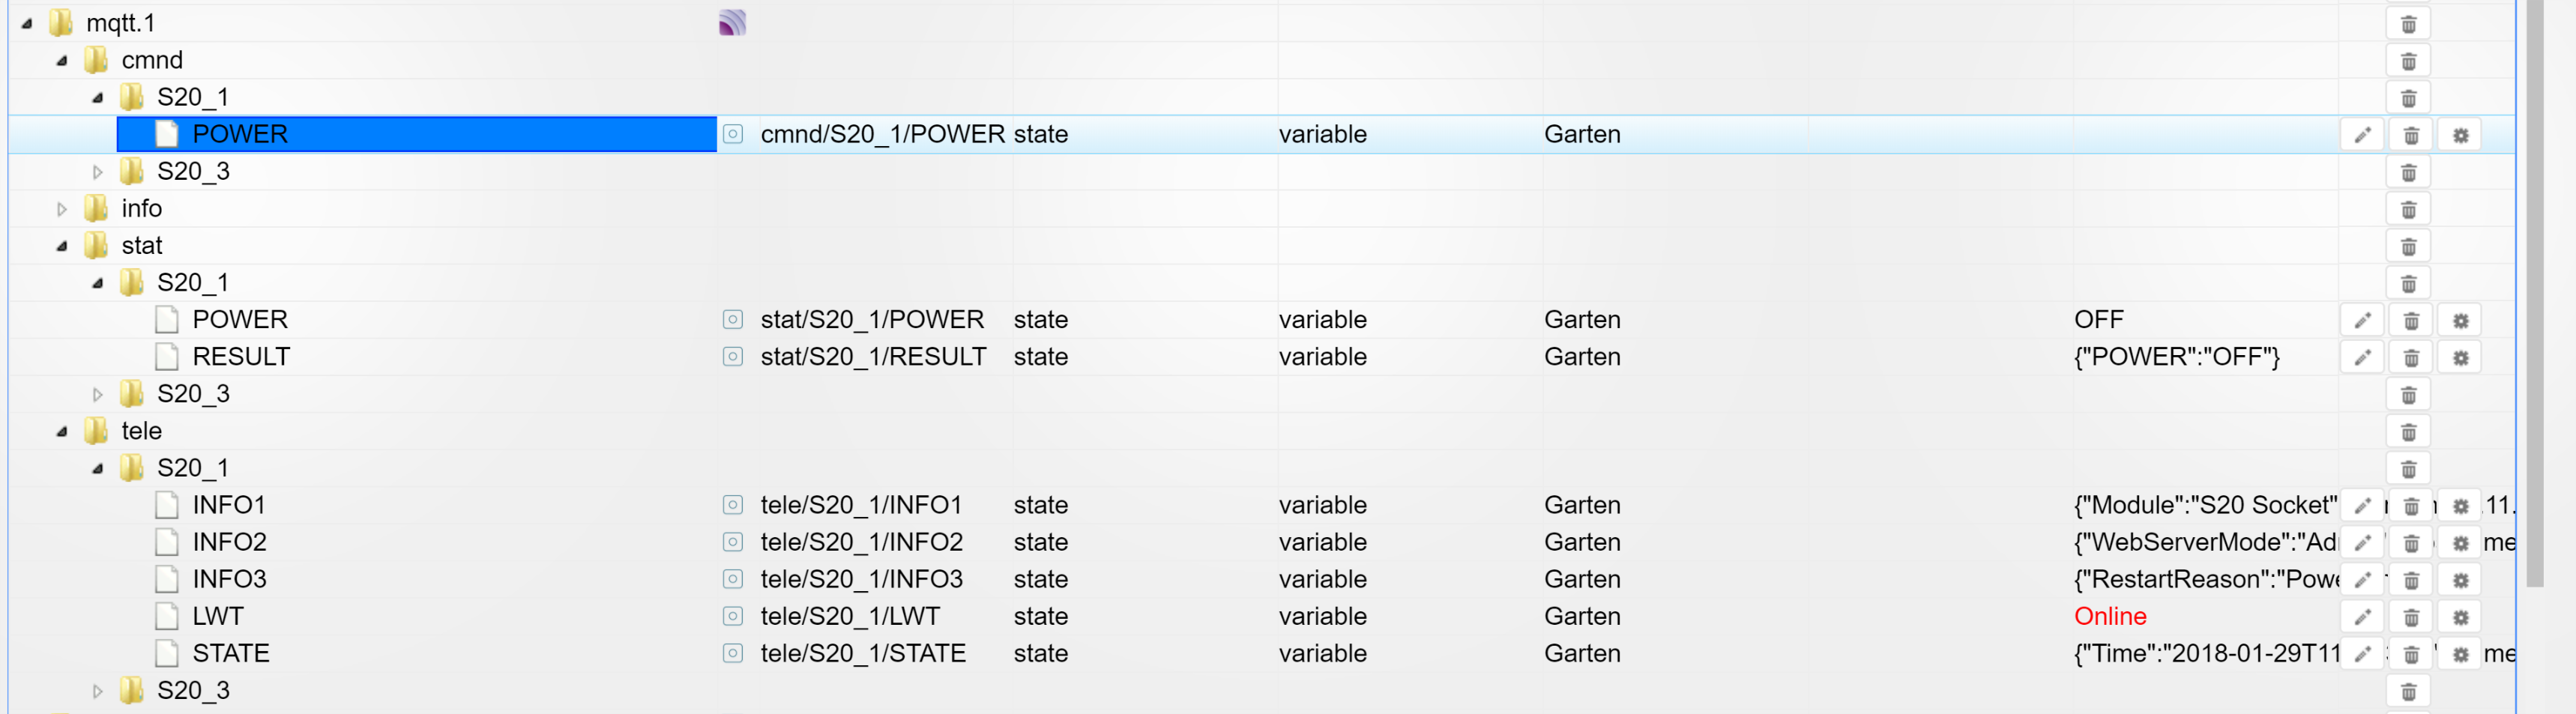
Task: Edit the cmnd/S20_1/POWER object
Action: pyautogui.click(x=2362, y=135)
